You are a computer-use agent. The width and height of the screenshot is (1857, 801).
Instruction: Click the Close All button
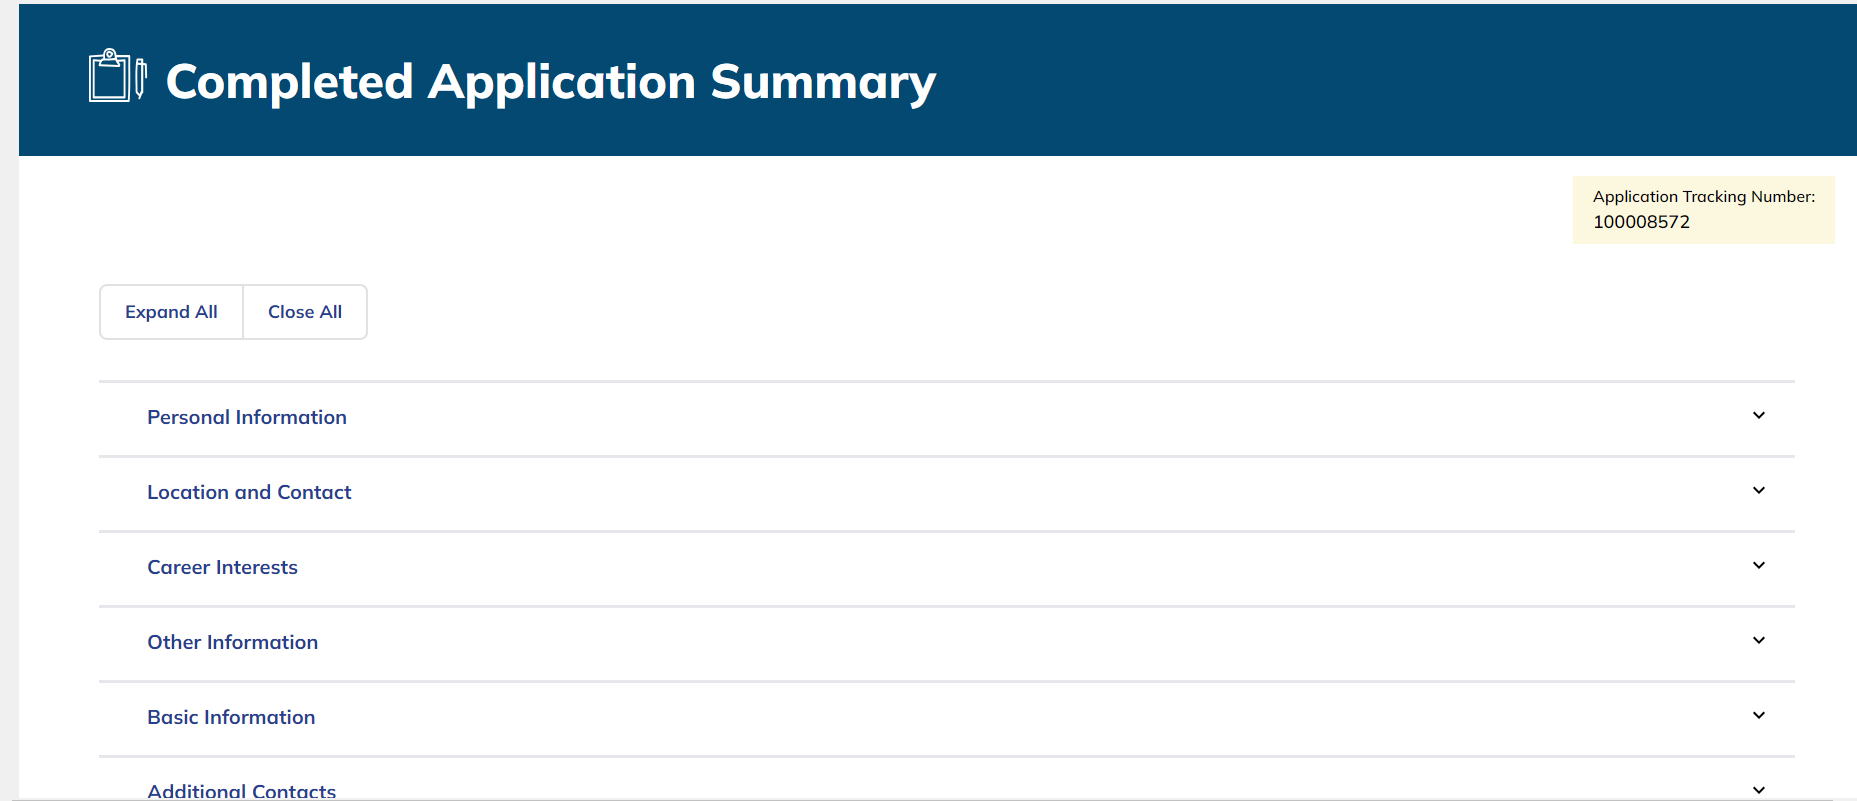305,312
